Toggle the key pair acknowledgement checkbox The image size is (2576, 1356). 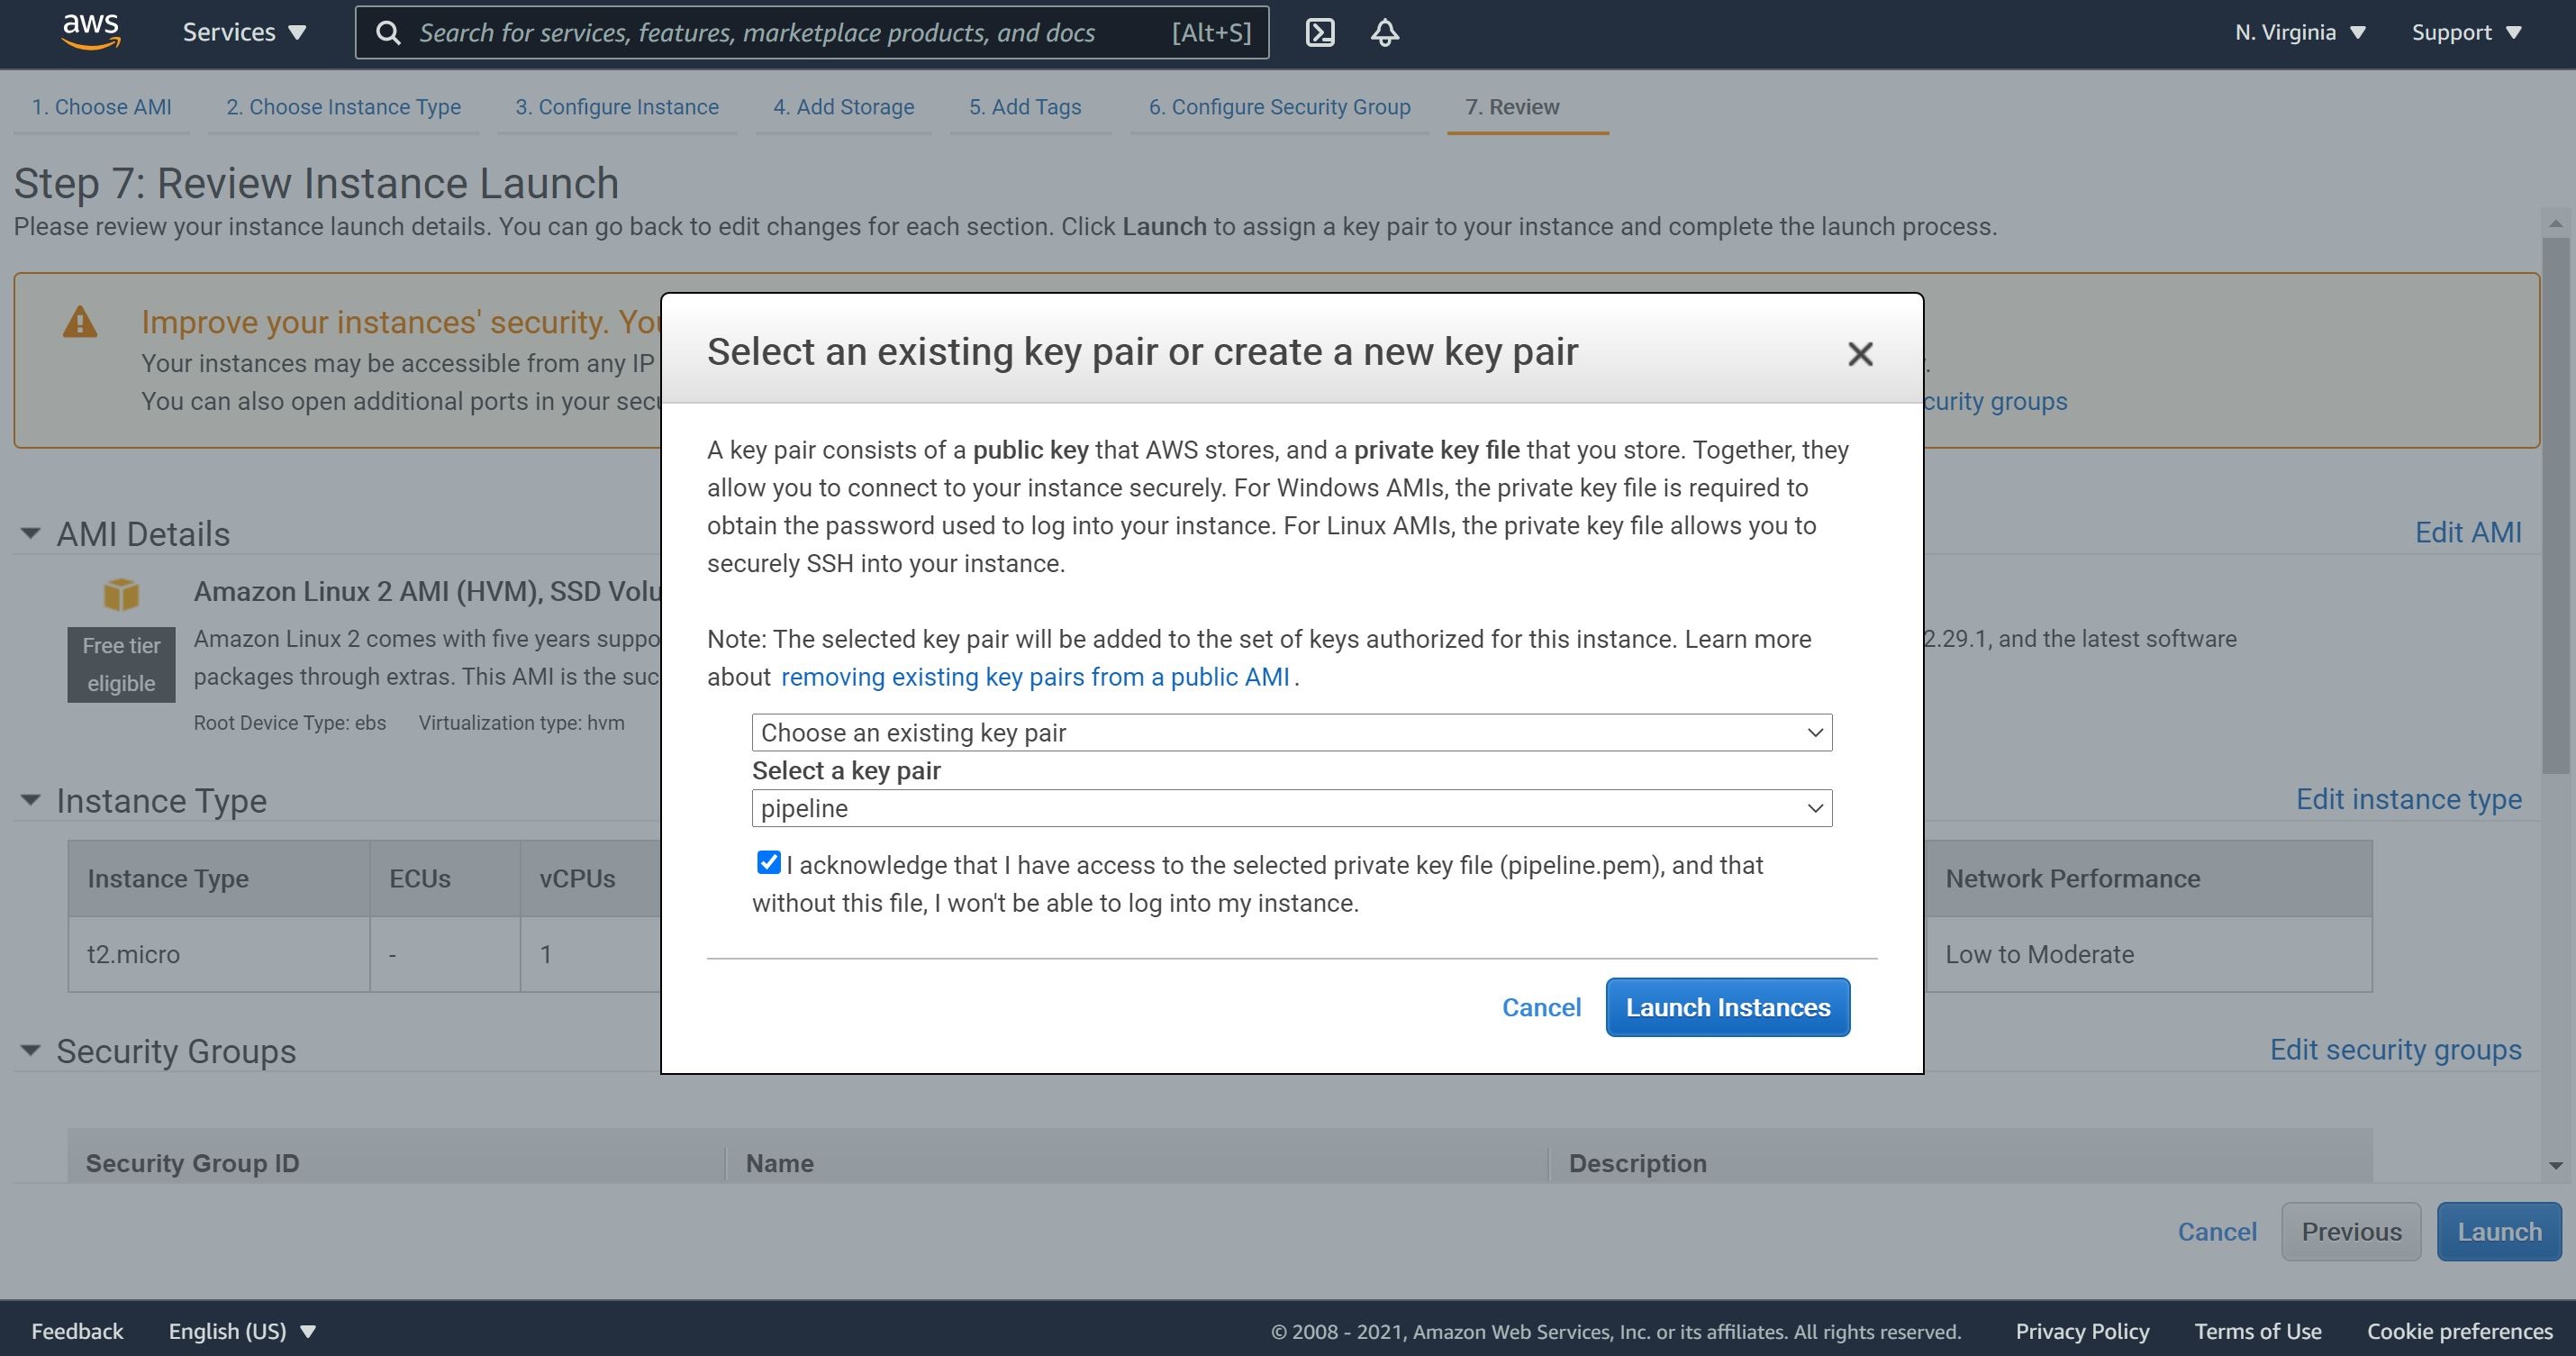(x=766, y=864)
